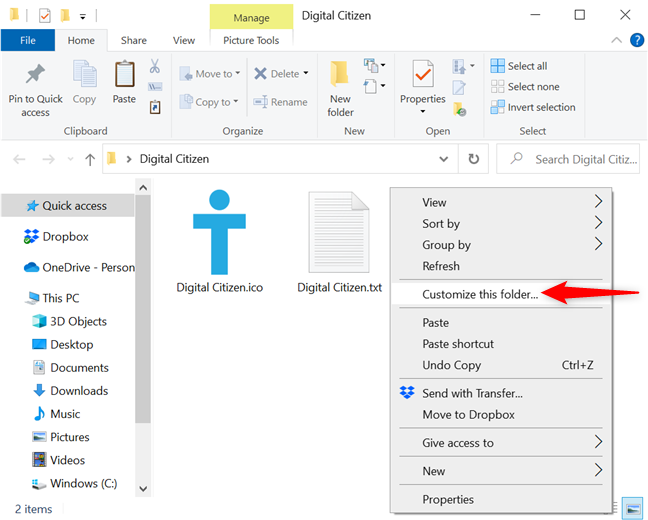Viewport: 648px width, 520px height.
Task: Collapse the ribbon with chevron
Action: click(x=616, y=40)
